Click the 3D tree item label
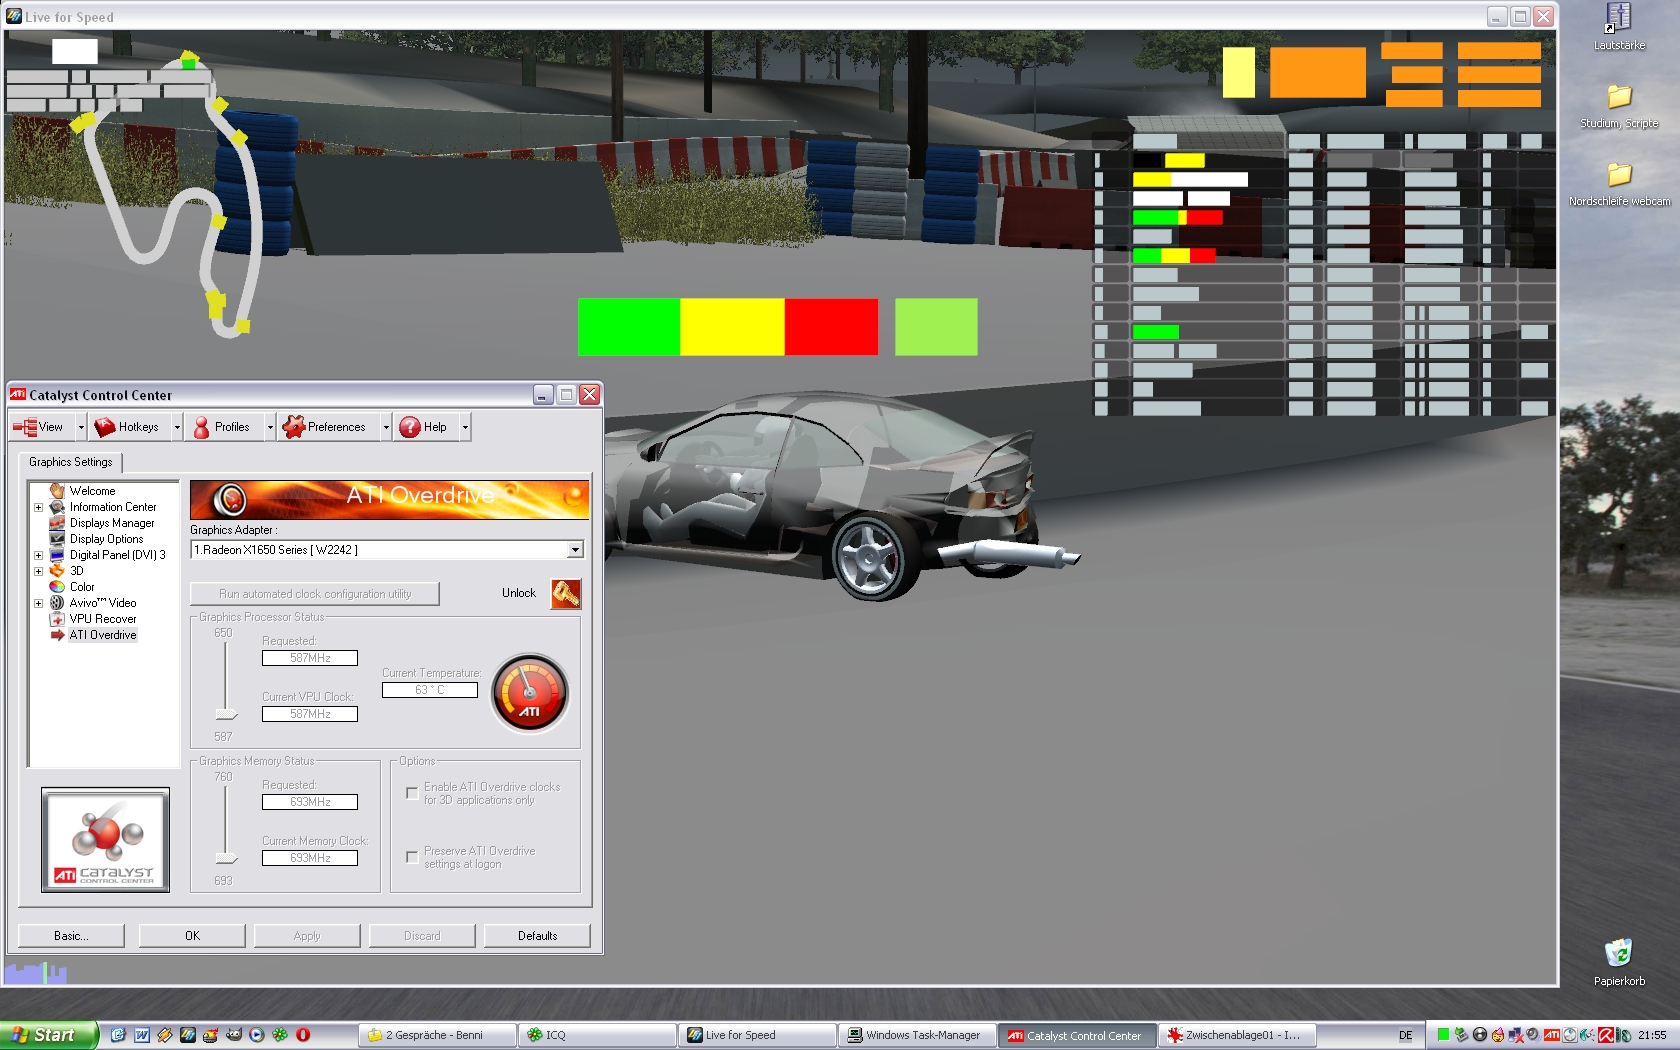This screenshot has width=1680, height=1050. coord(77,571)
